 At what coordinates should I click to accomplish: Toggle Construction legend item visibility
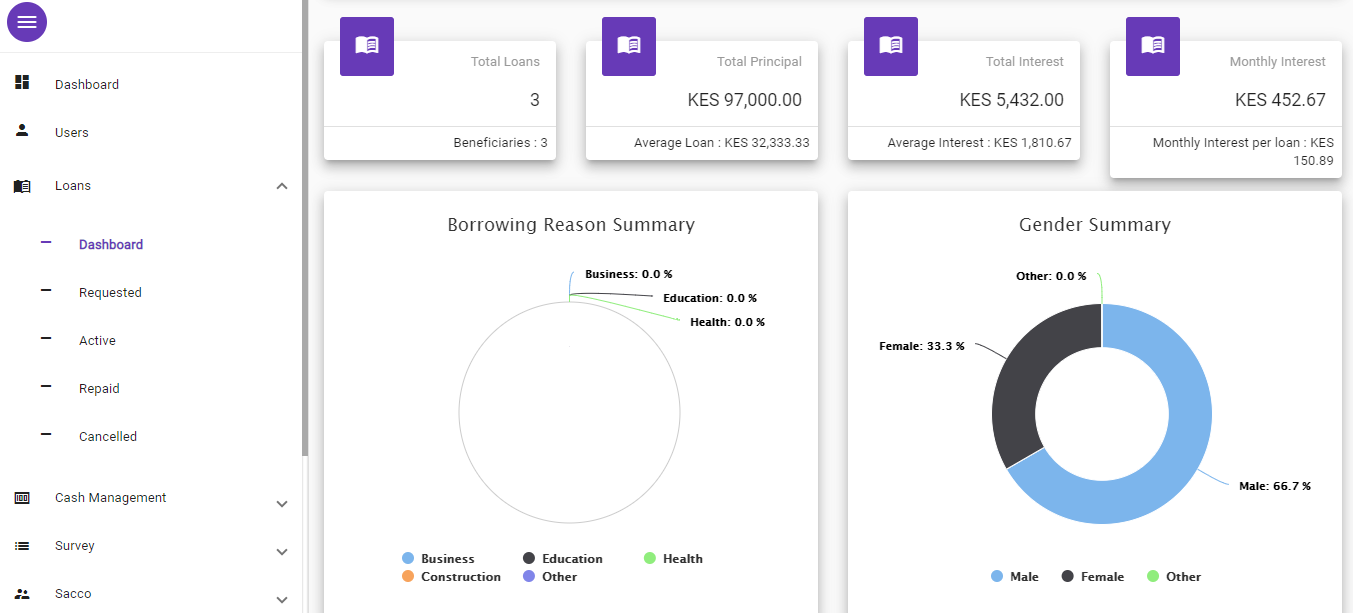(x=451, y=577)
